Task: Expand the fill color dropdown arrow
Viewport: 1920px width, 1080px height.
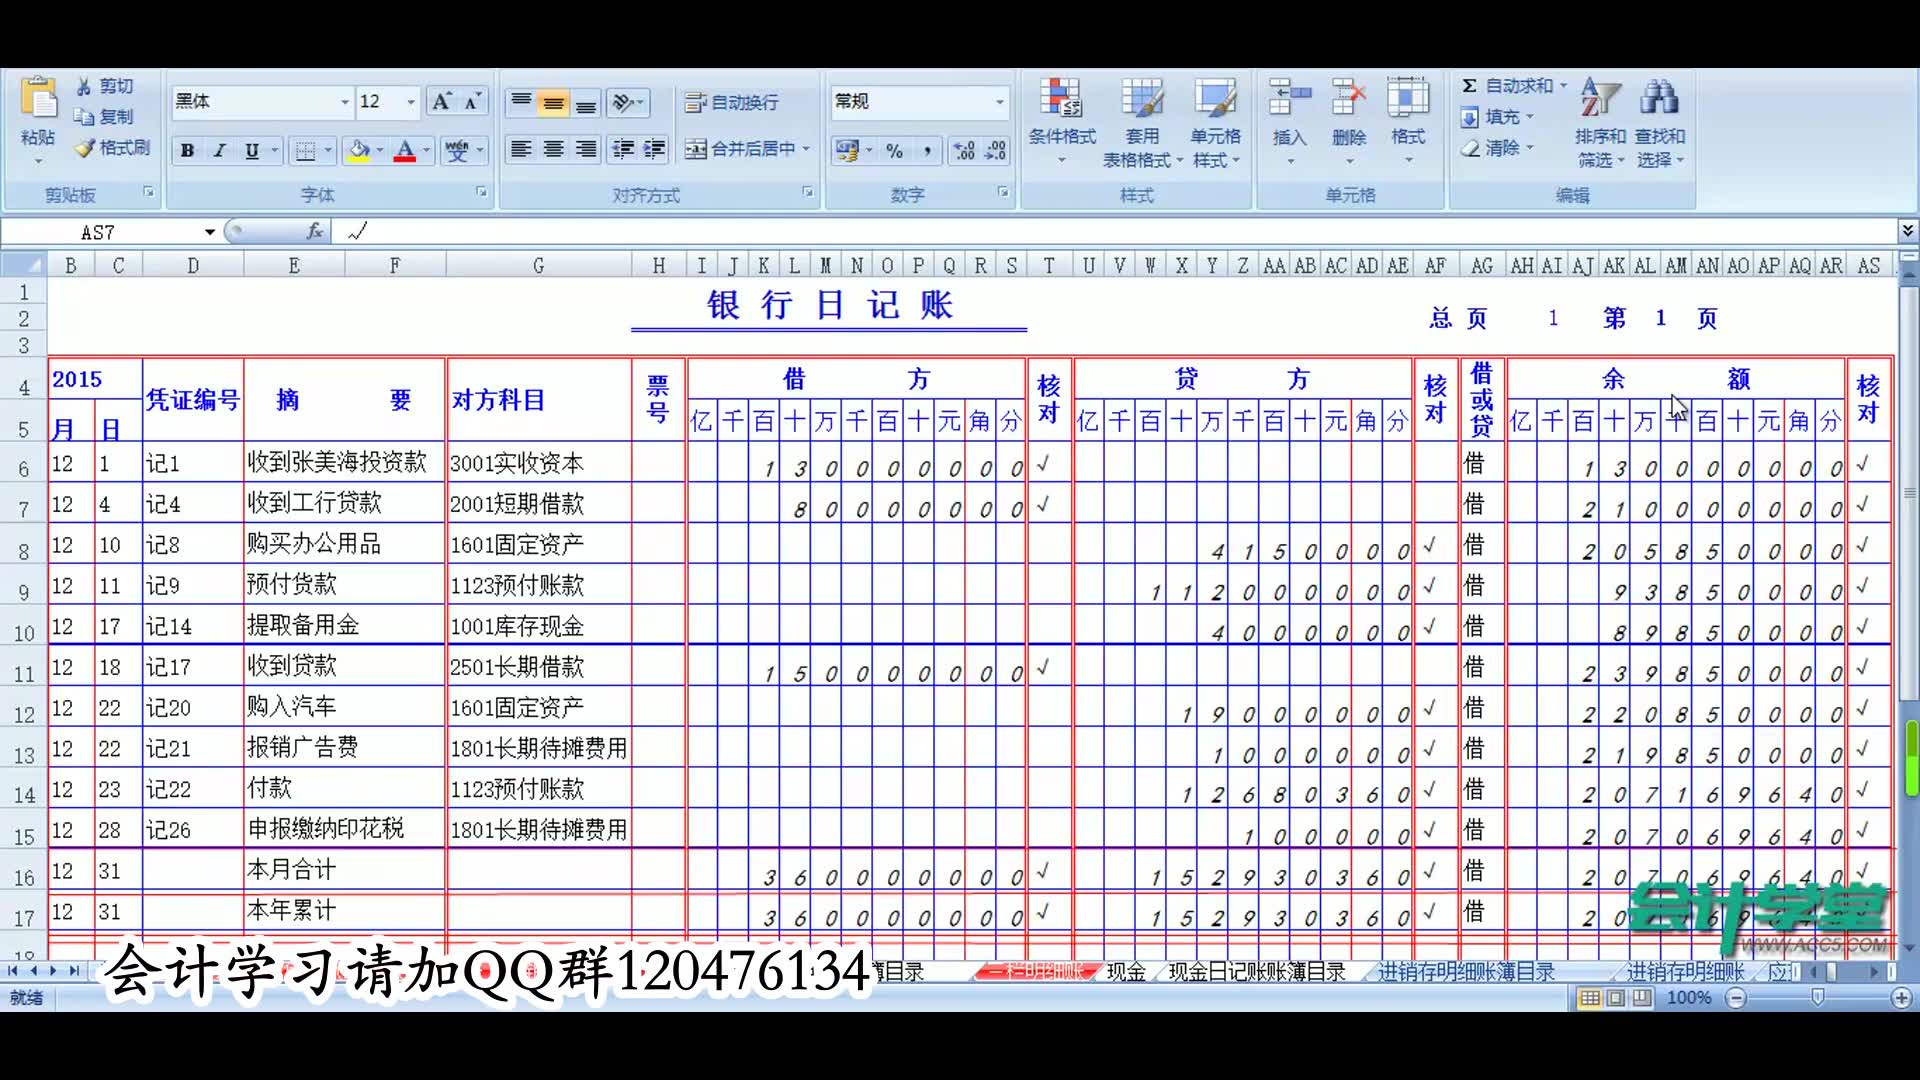Action: [x=380, y=150]
